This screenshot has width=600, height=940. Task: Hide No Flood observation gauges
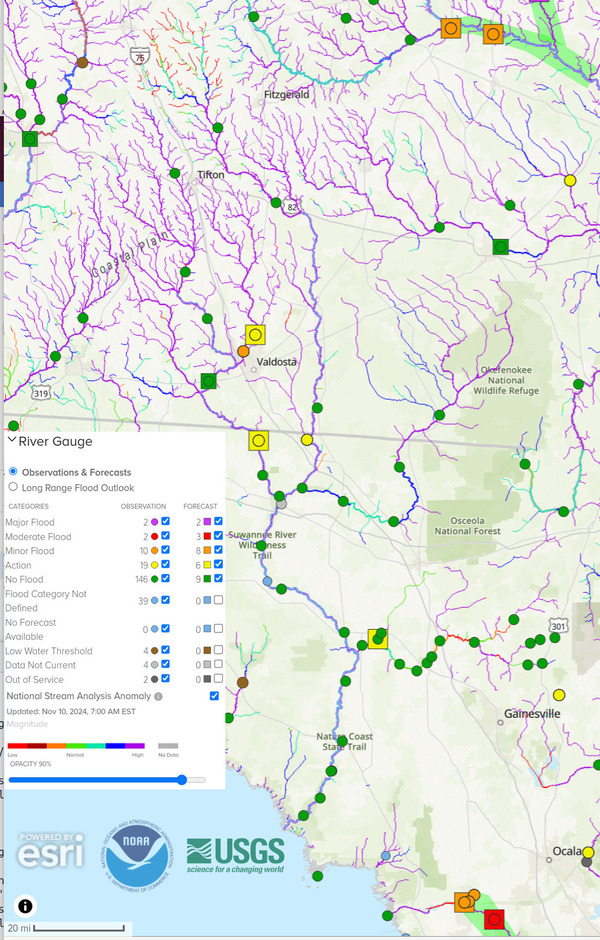point(165,579)
